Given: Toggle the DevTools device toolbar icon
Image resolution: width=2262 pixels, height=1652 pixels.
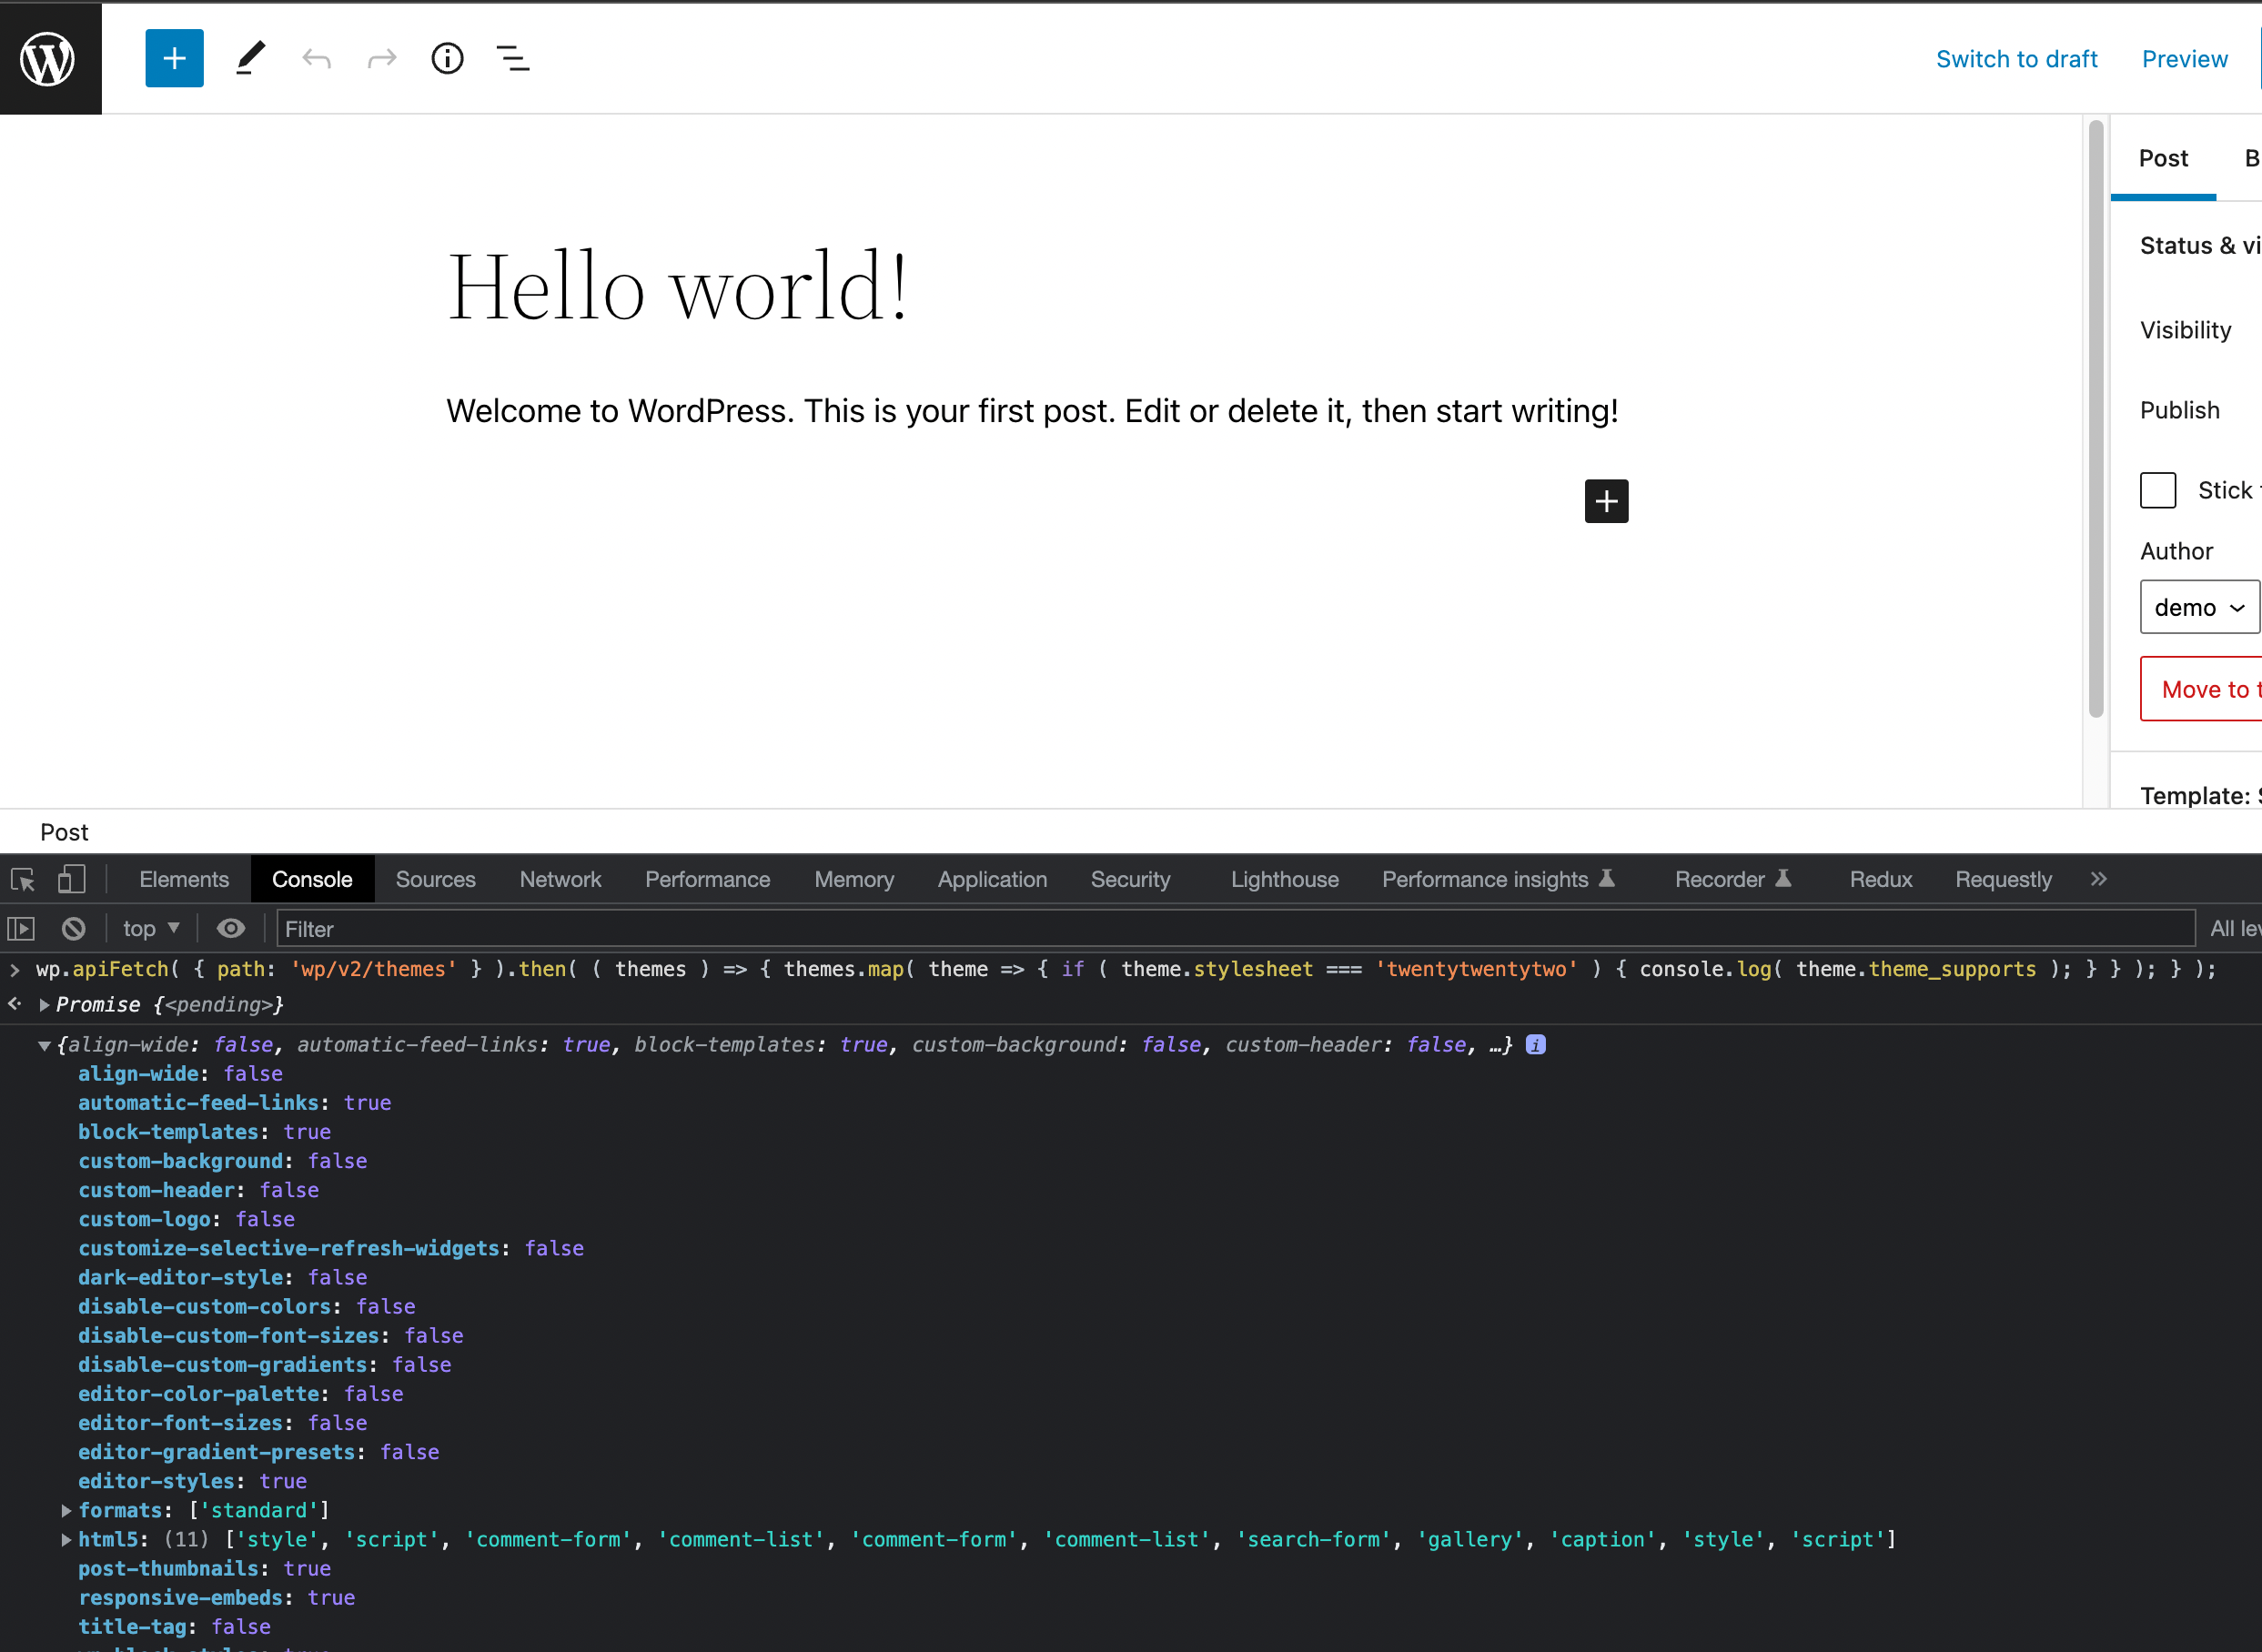Looking at the screenshot, I should [x=71, y=879].
